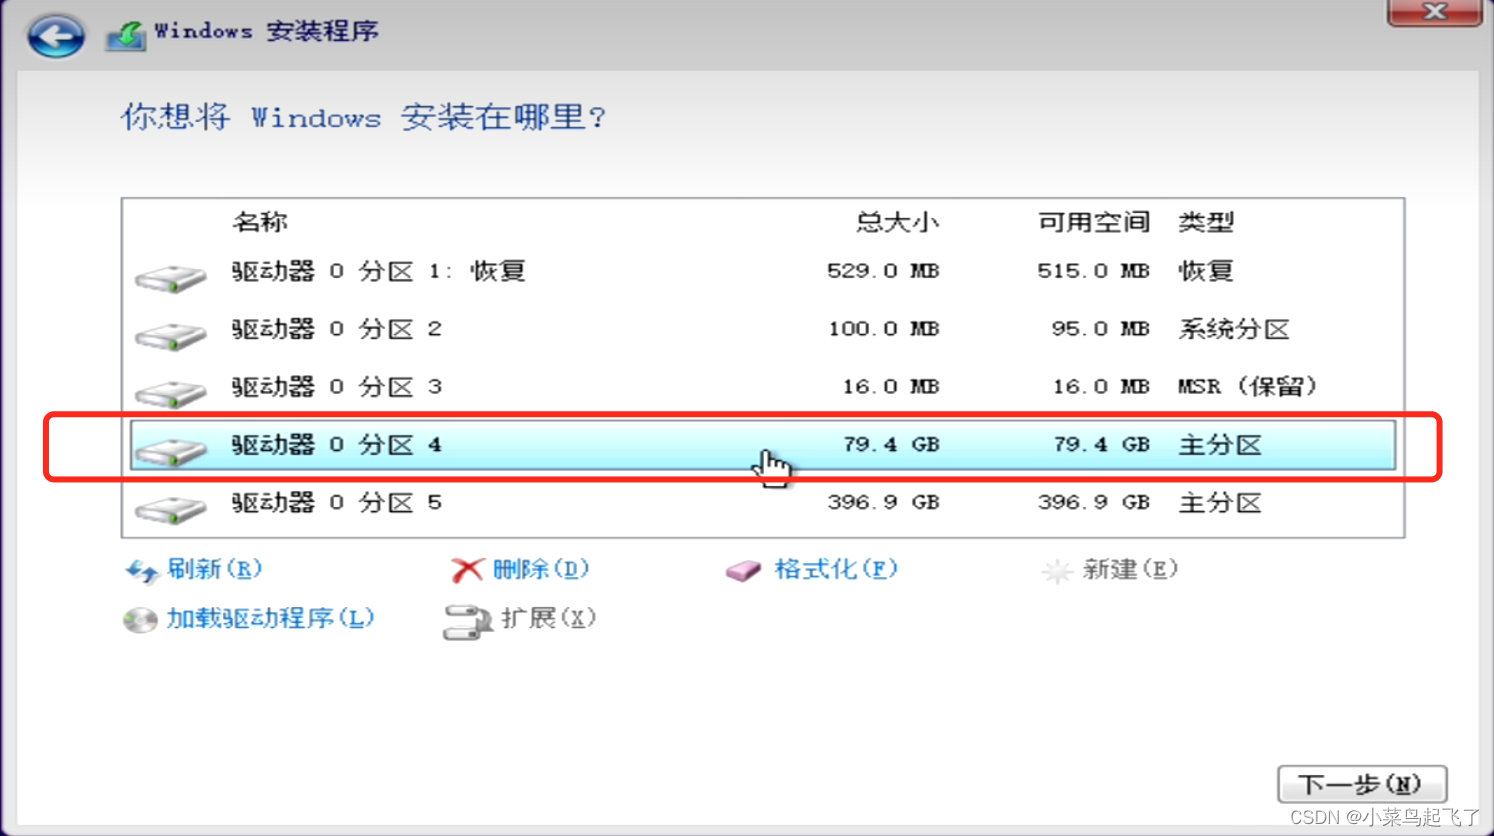Click the 名称 column header
The width and height of the screenshot is (1494, 836).
[x=260, y=222]
